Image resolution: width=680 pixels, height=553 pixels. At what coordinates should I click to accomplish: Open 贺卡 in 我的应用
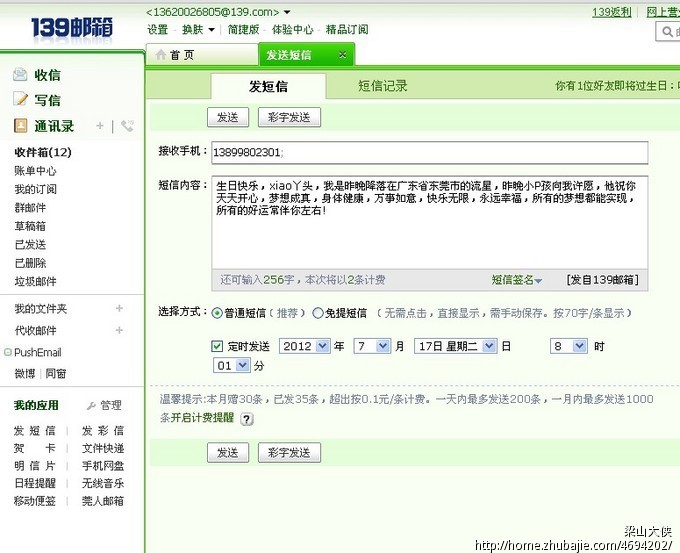[34, 448]
